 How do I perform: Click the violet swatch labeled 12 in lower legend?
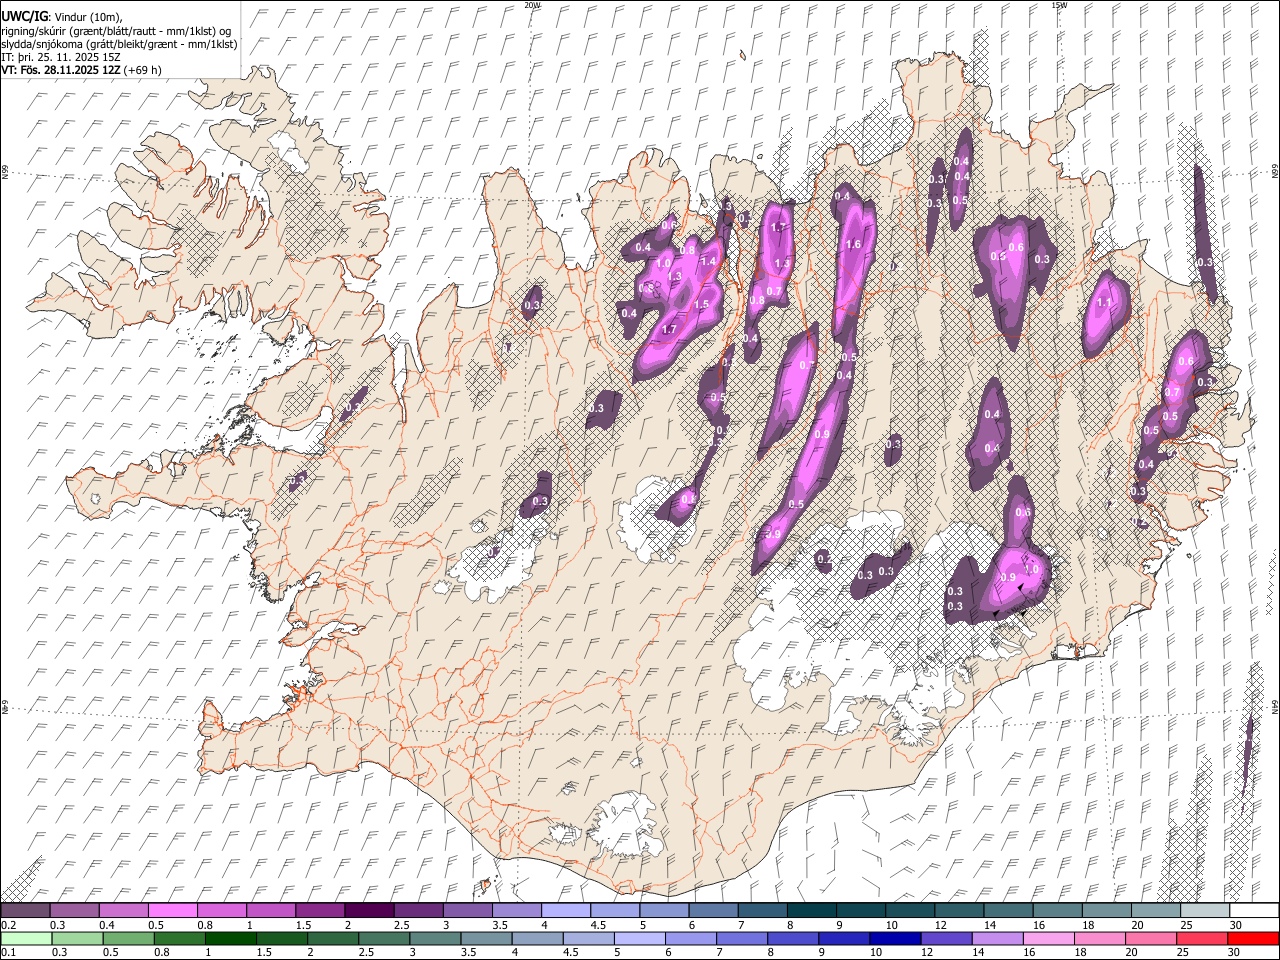click(946, 938)
